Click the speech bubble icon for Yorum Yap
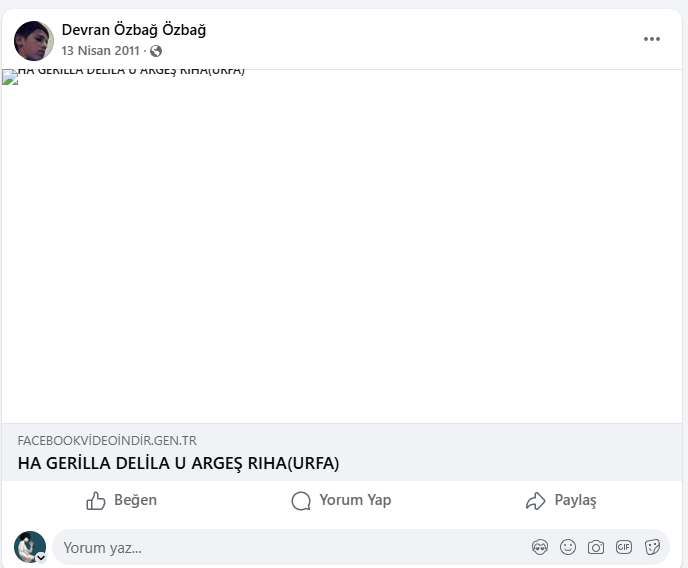 [301, 500]
